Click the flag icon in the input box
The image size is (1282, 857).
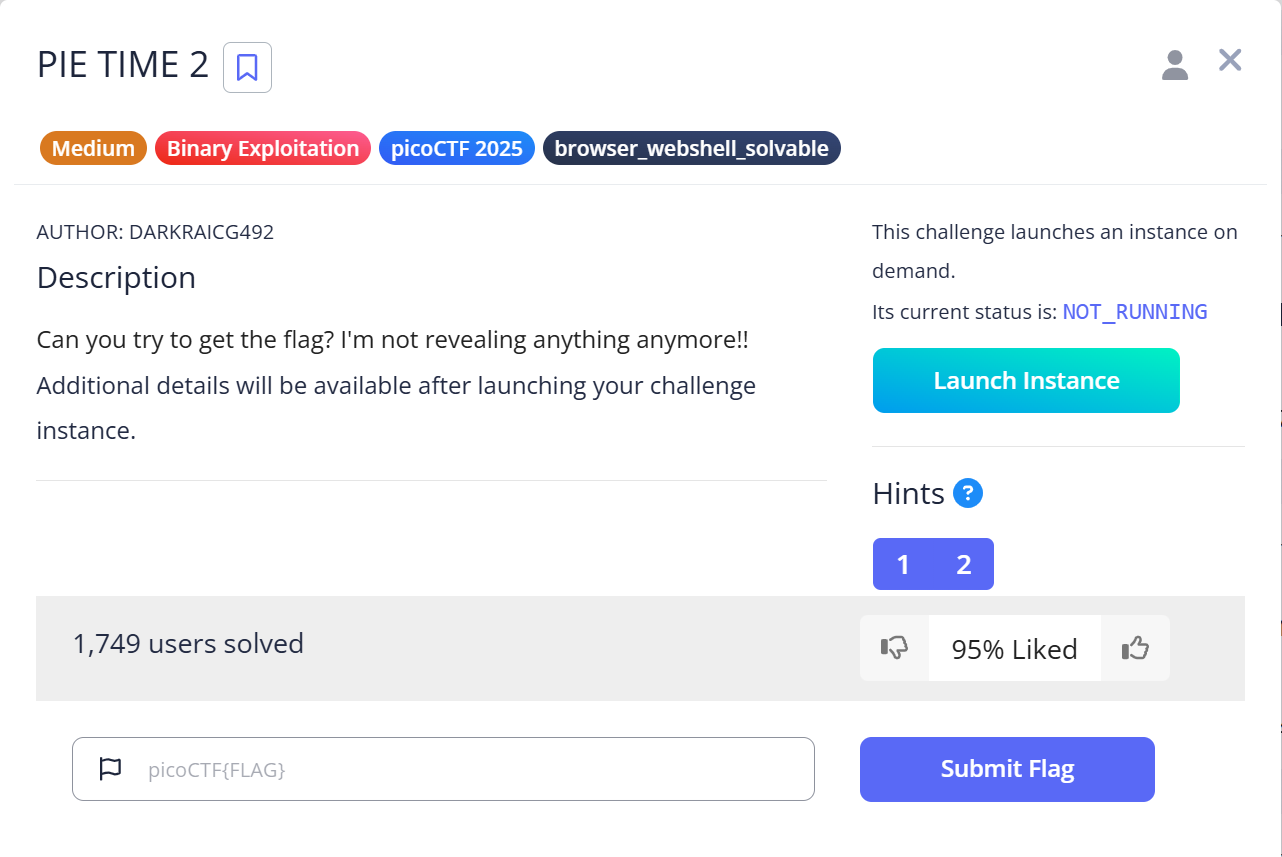[110, 769]
